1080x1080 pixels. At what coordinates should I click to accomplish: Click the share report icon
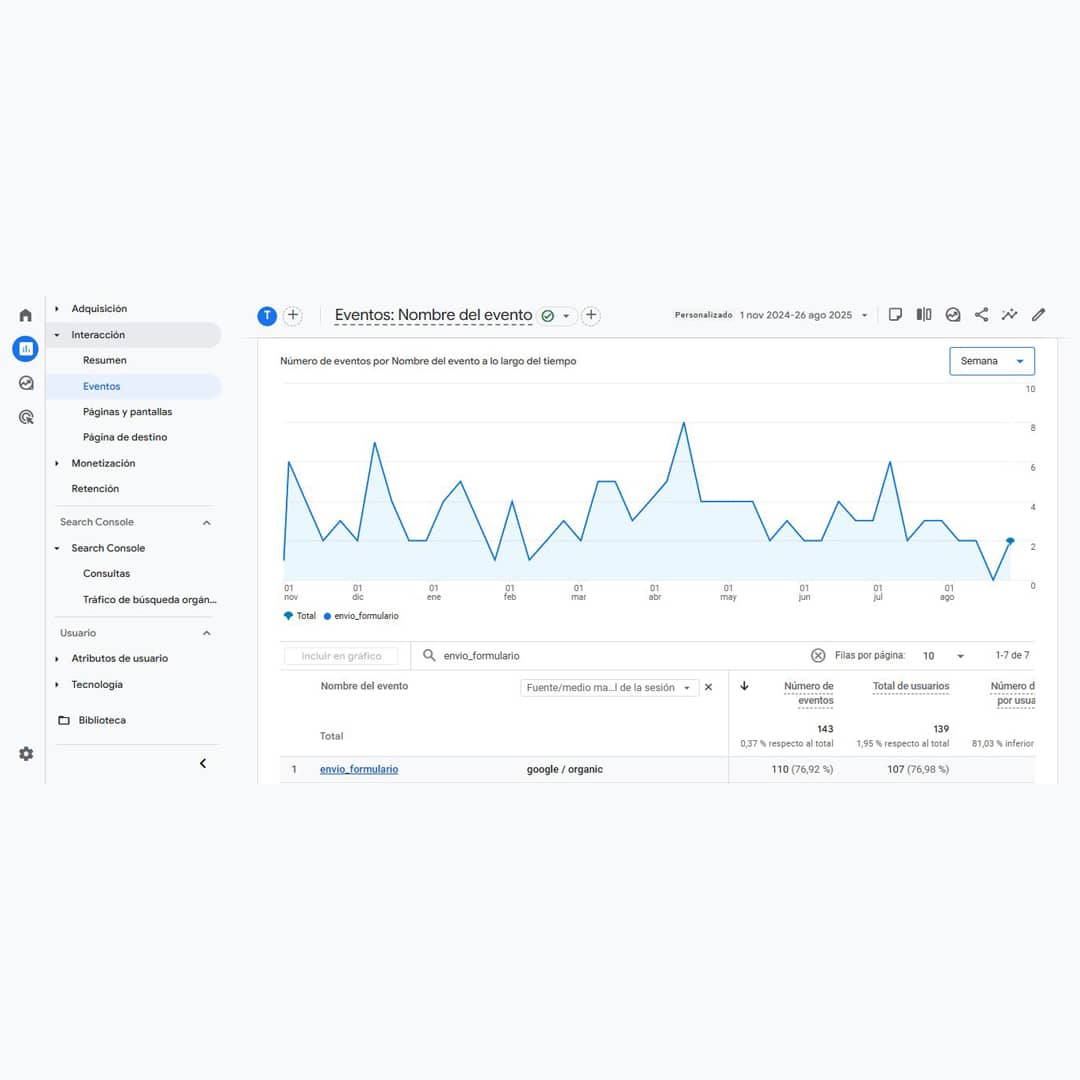point(981,315)
